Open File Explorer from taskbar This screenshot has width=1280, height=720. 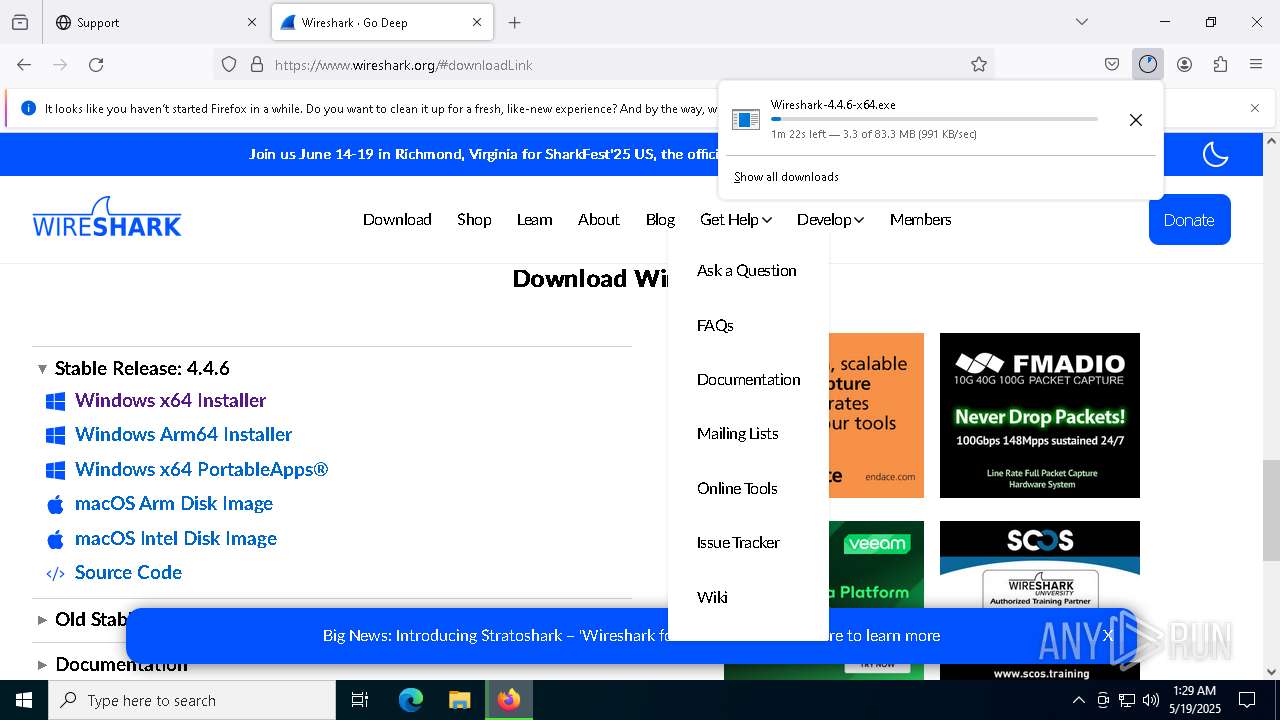(x=459, y=700)
